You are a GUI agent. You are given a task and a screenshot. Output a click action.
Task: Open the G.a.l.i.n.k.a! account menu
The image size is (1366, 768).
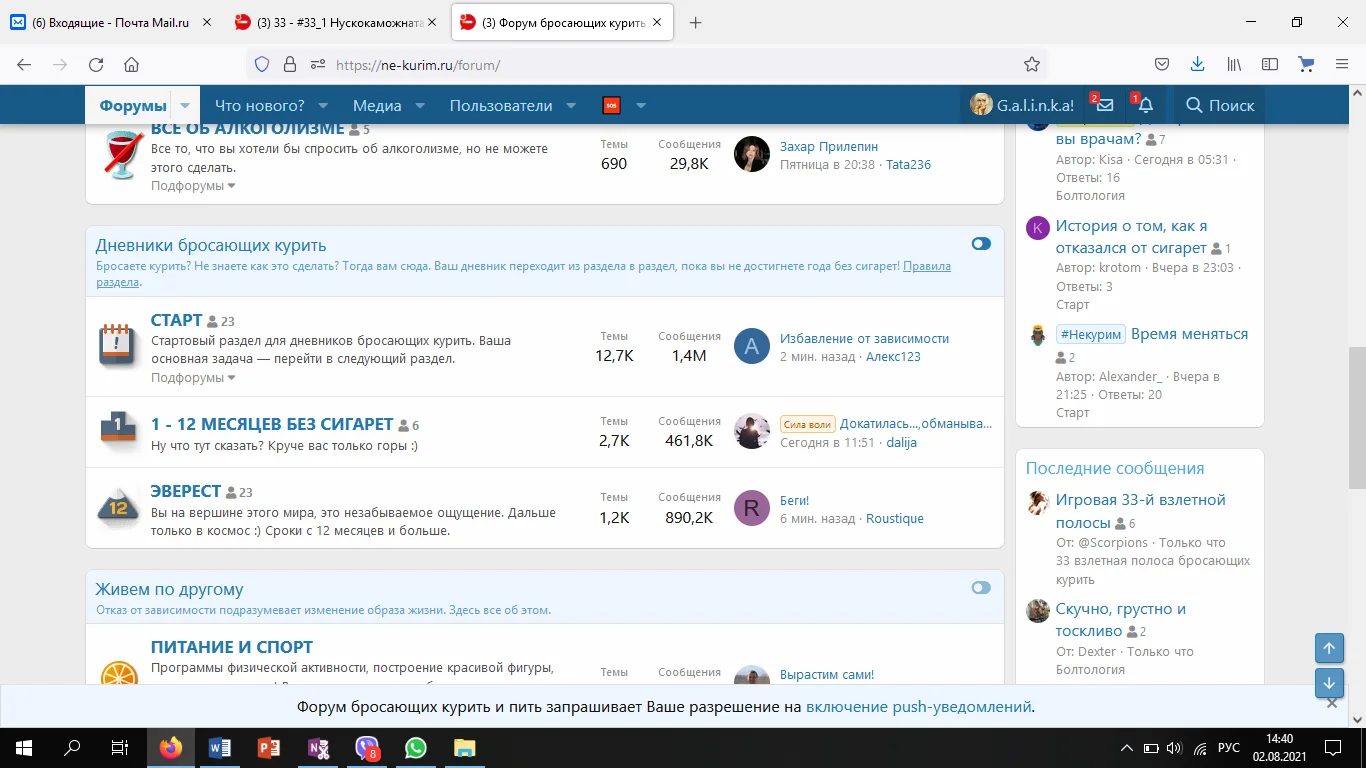[x=1022, y=105]
